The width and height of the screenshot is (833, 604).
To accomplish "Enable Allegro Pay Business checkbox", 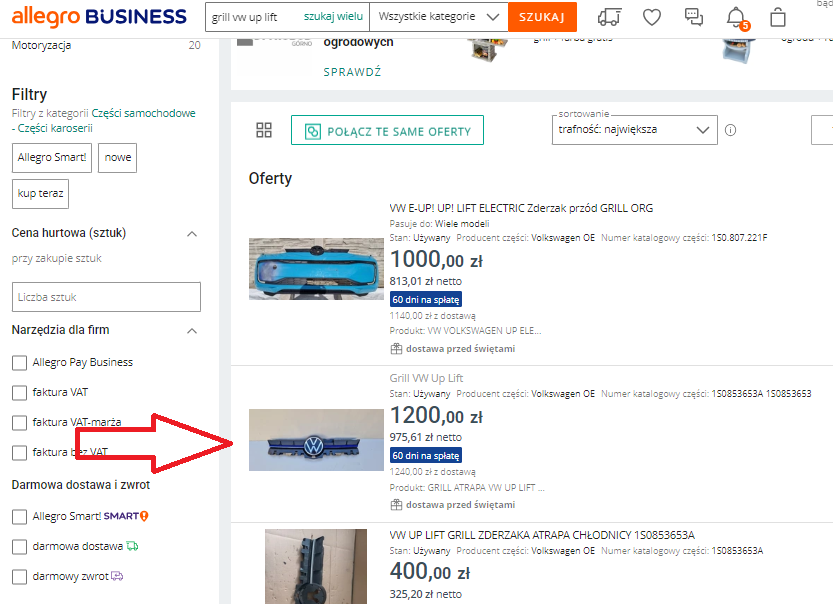I will 19,362.
